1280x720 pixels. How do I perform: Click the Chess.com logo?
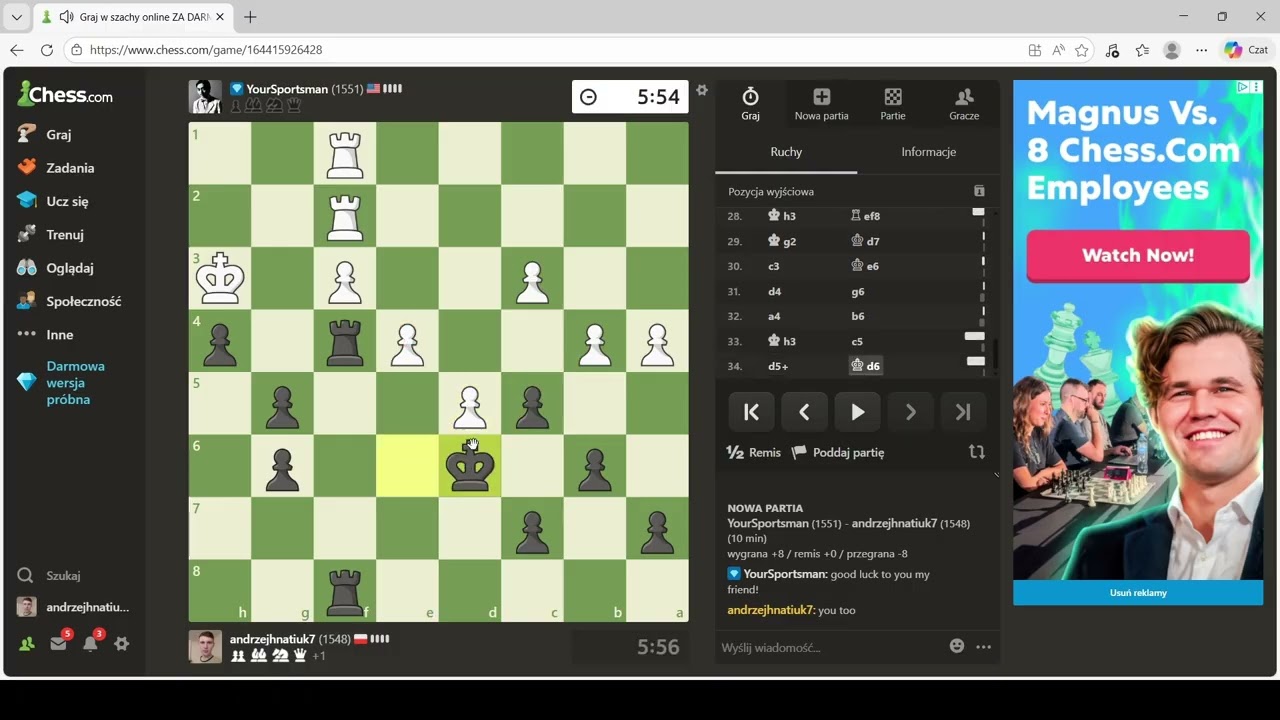click(65, 95)
